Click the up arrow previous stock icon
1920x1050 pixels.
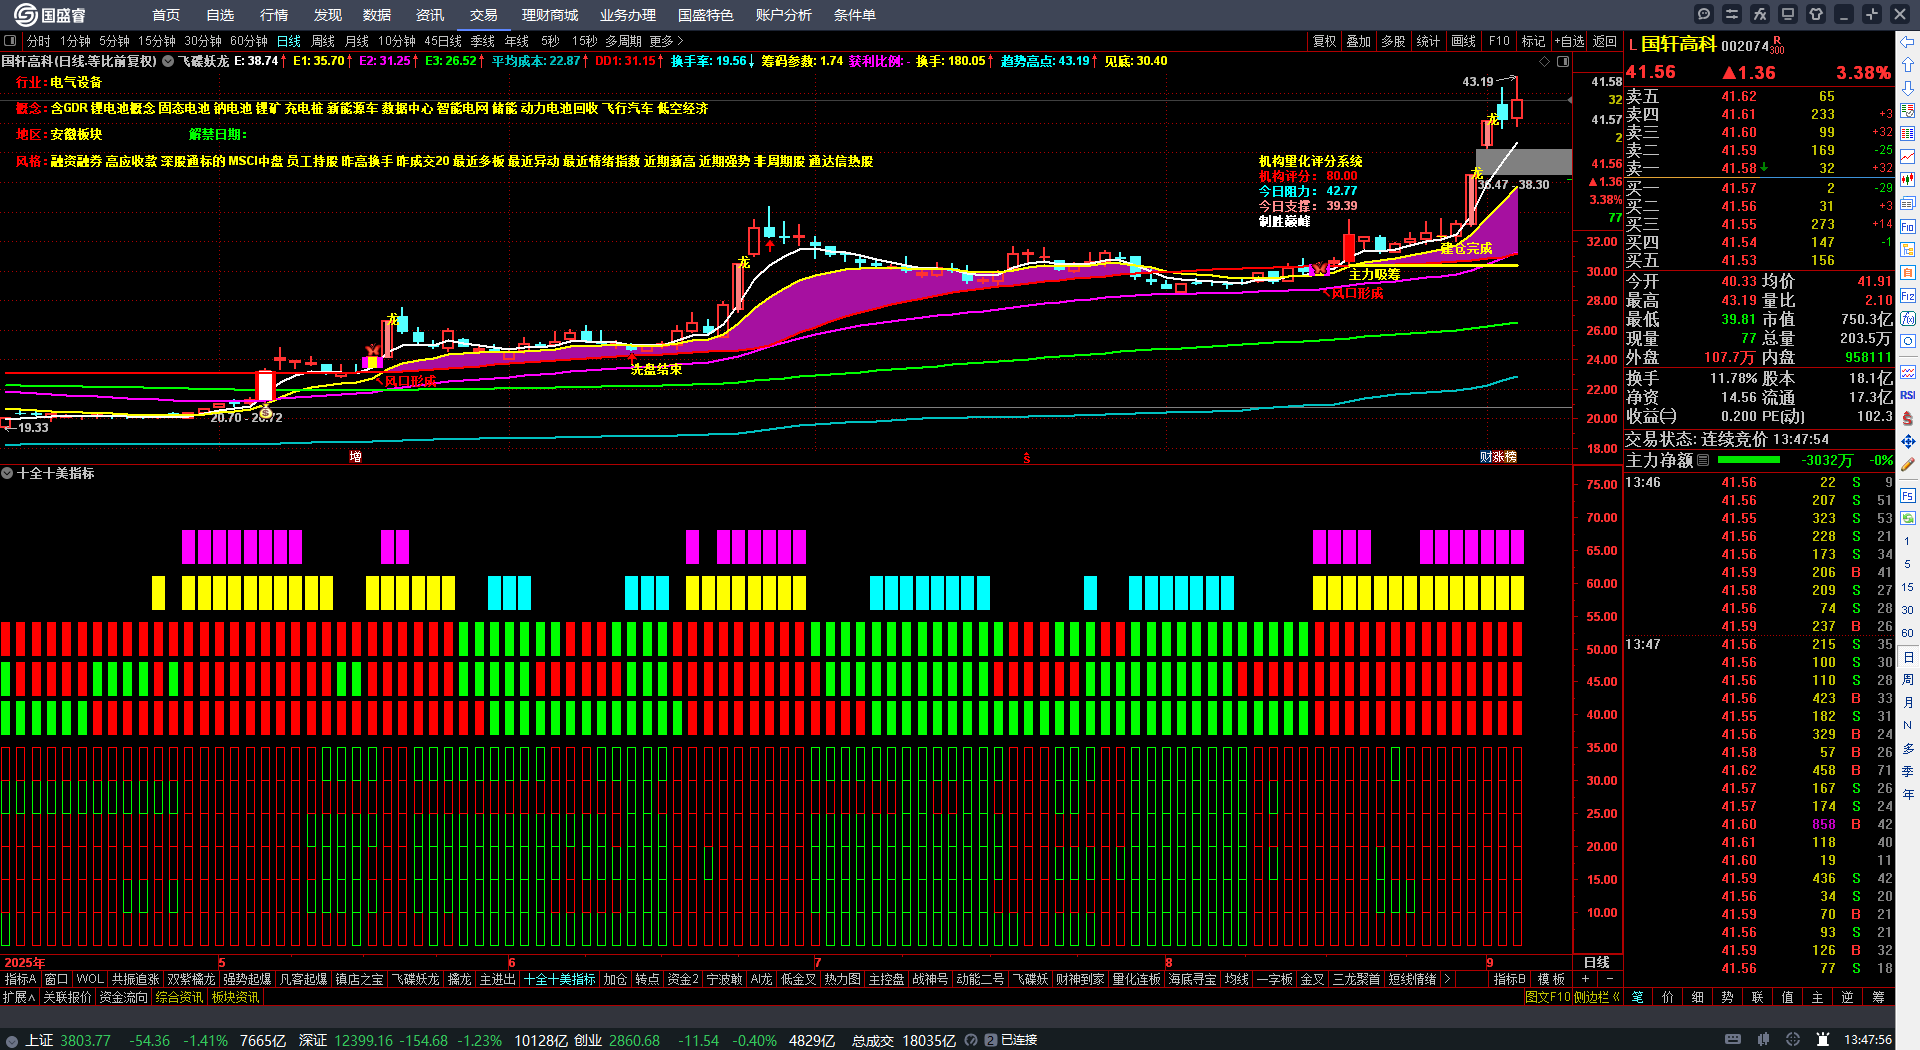(x=1908, y=65)
